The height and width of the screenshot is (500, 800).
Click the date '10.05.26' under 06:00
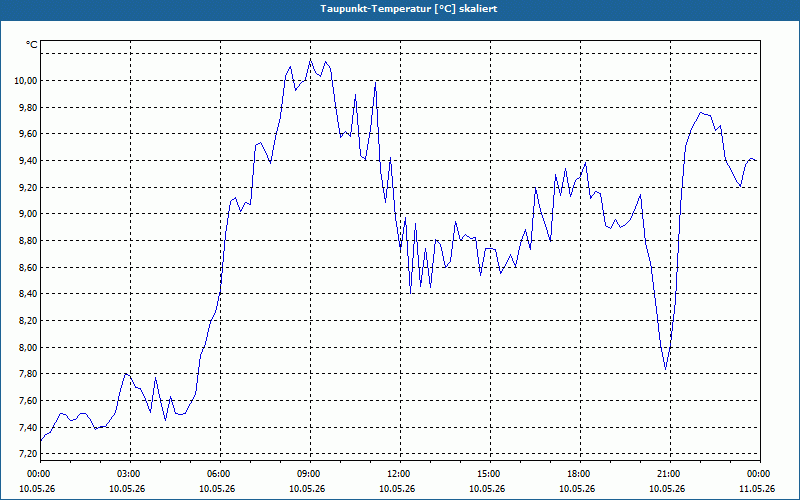pos(218,489)
